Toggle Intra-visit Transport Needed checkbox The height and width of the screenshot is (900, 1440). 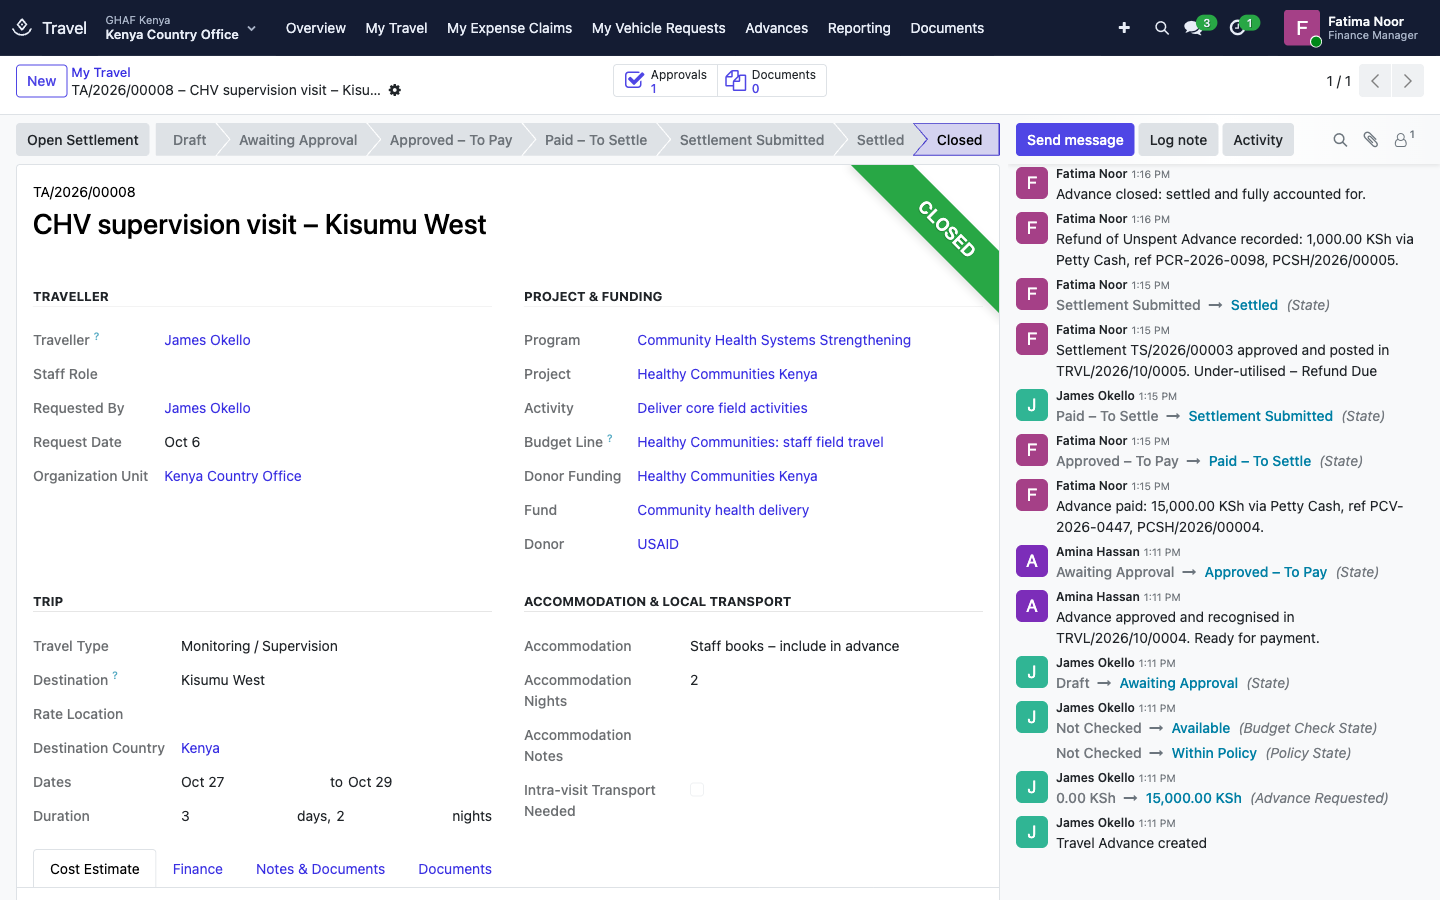click(x=697, y=790)
